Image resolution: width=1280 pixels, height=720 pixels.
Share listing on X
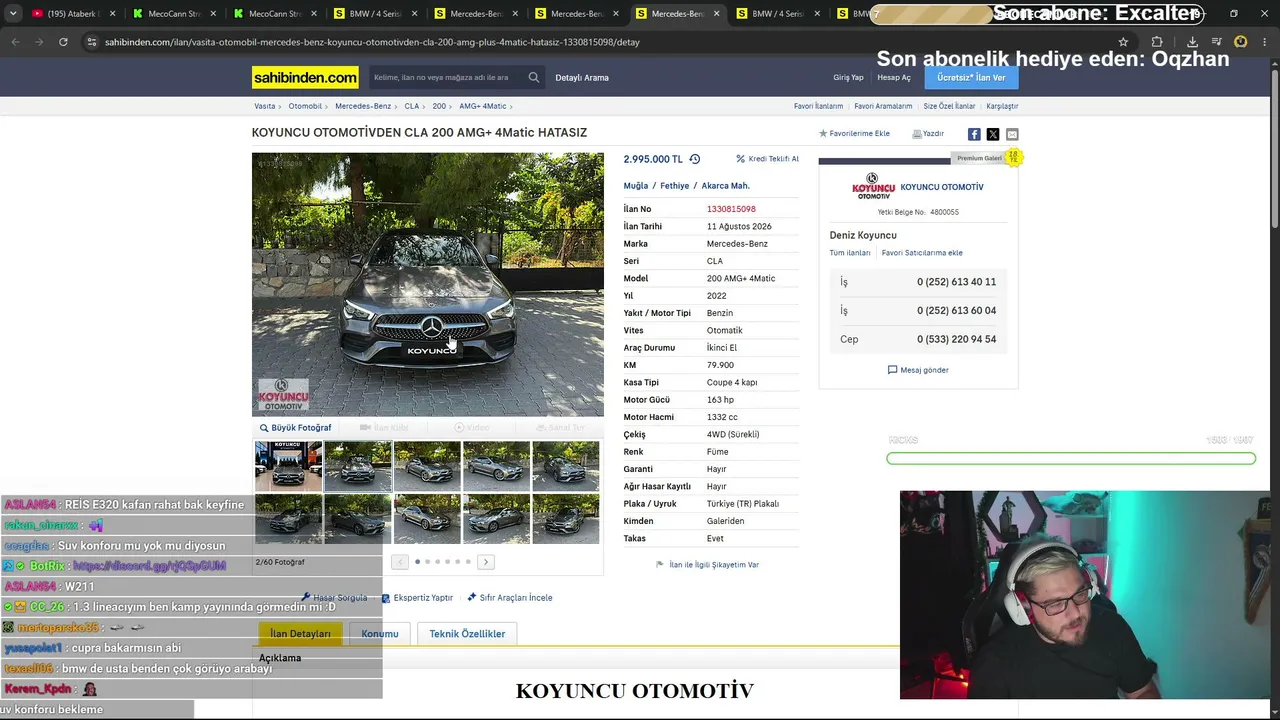(993, 134)
